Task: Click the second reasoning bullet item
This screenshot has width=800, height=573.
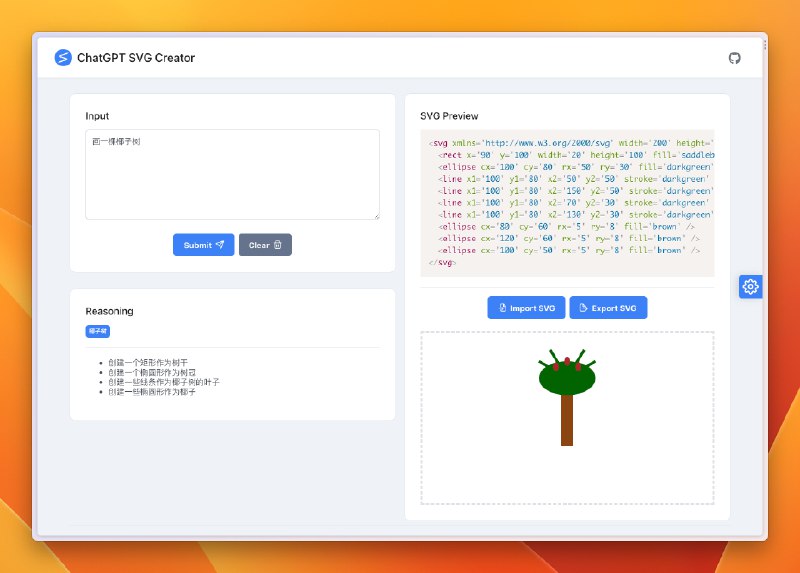Action: coord(152,372)
